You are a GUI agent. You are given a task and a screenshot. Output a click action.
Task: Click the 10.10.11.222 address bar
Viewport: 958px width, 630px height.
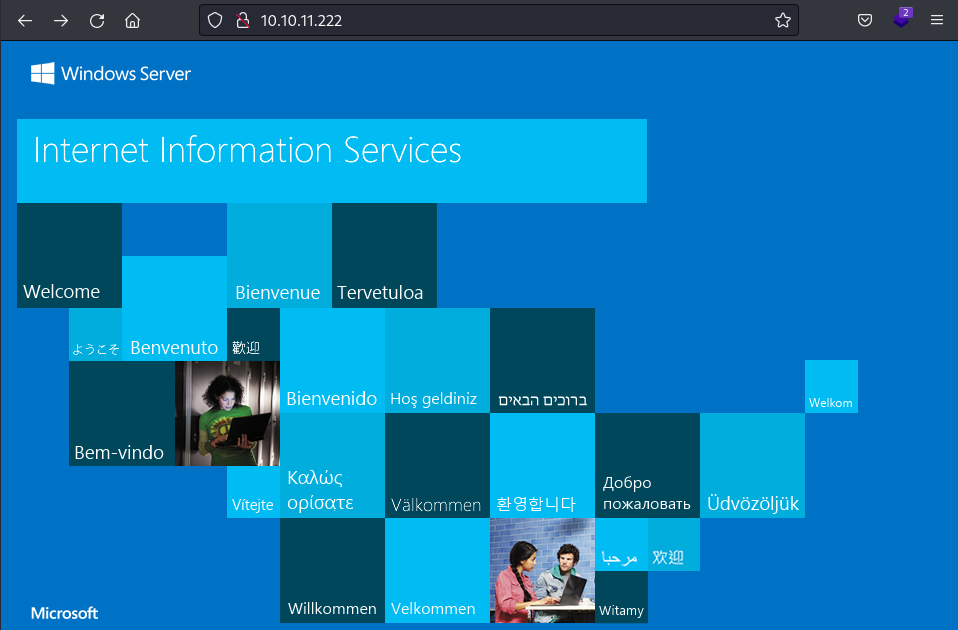click(499, 21)
